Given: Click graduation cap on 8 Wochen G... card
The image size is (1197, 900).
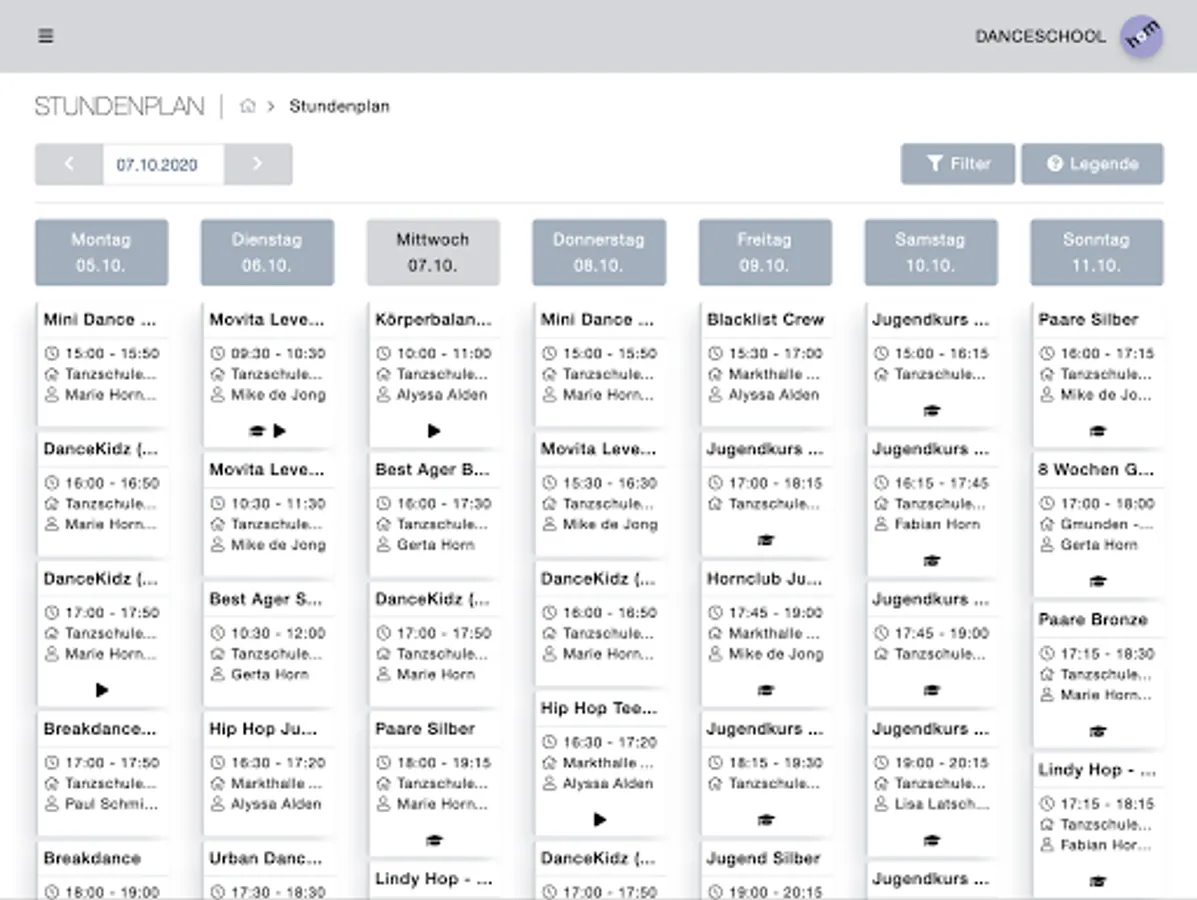Looking at the screenshot, I should tap(1098, 582).
